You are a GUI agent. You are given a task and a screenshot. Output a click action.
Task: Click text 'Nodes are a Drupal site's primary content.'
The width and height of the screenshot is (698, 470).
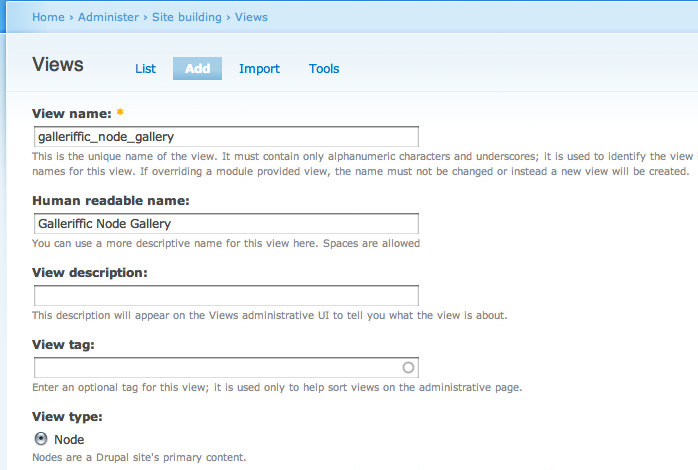click(139, 458)
